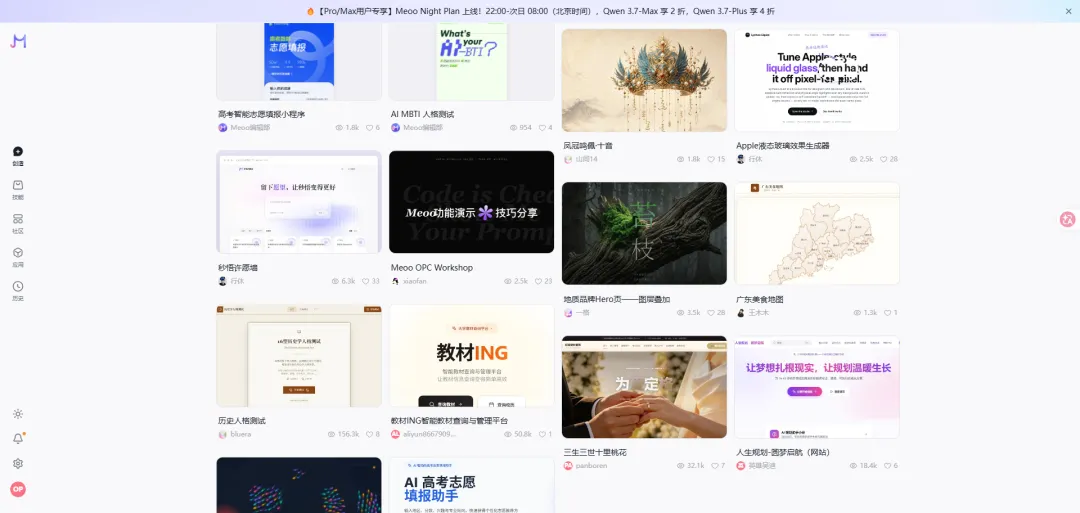This screenshot has width=1080, height=513.
Task: Click the eye views icon on 三生三世十里桃花
Action: 681,466
